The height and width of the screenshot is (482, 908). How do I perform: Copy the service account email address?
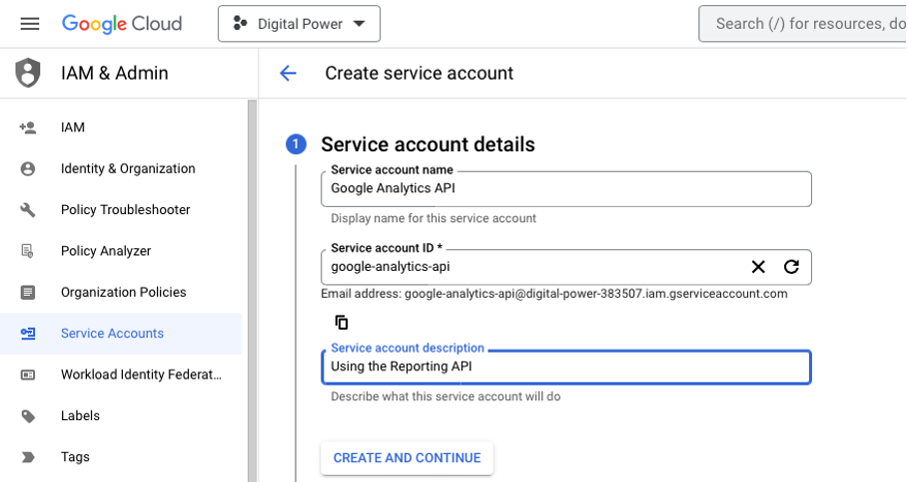342,322
